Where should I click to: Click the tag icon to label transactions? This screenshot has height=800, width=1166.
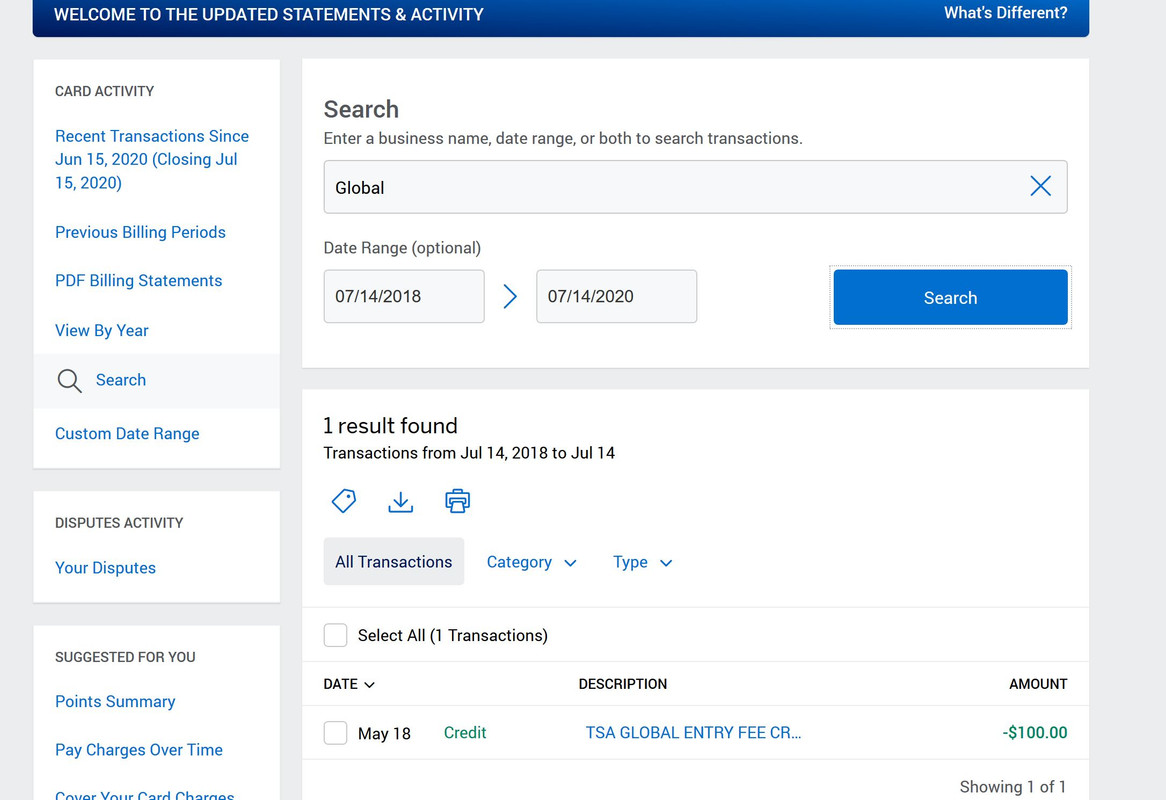(344, 501)
